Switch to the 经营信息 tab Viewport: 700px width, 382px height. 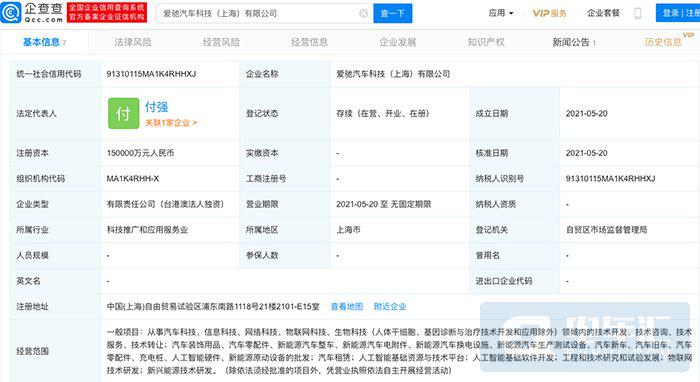pos(309,42)
